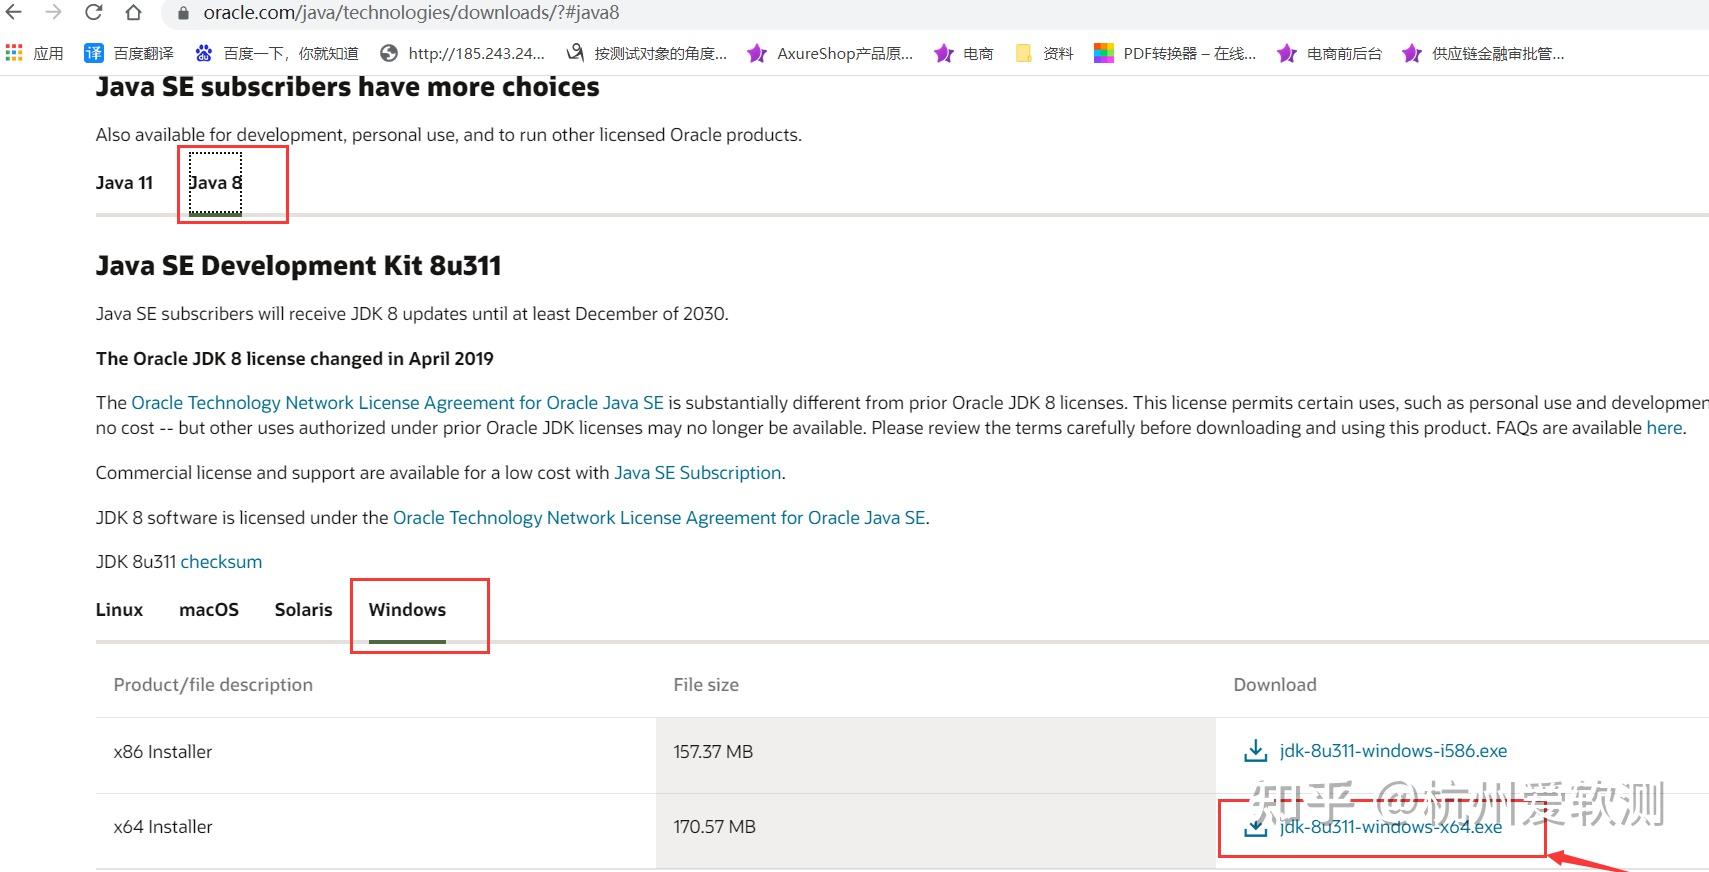The width and height of the screenshot is (1709, 872).
Task: Switch to the Java 11 tab
Action: click(124, 183)
